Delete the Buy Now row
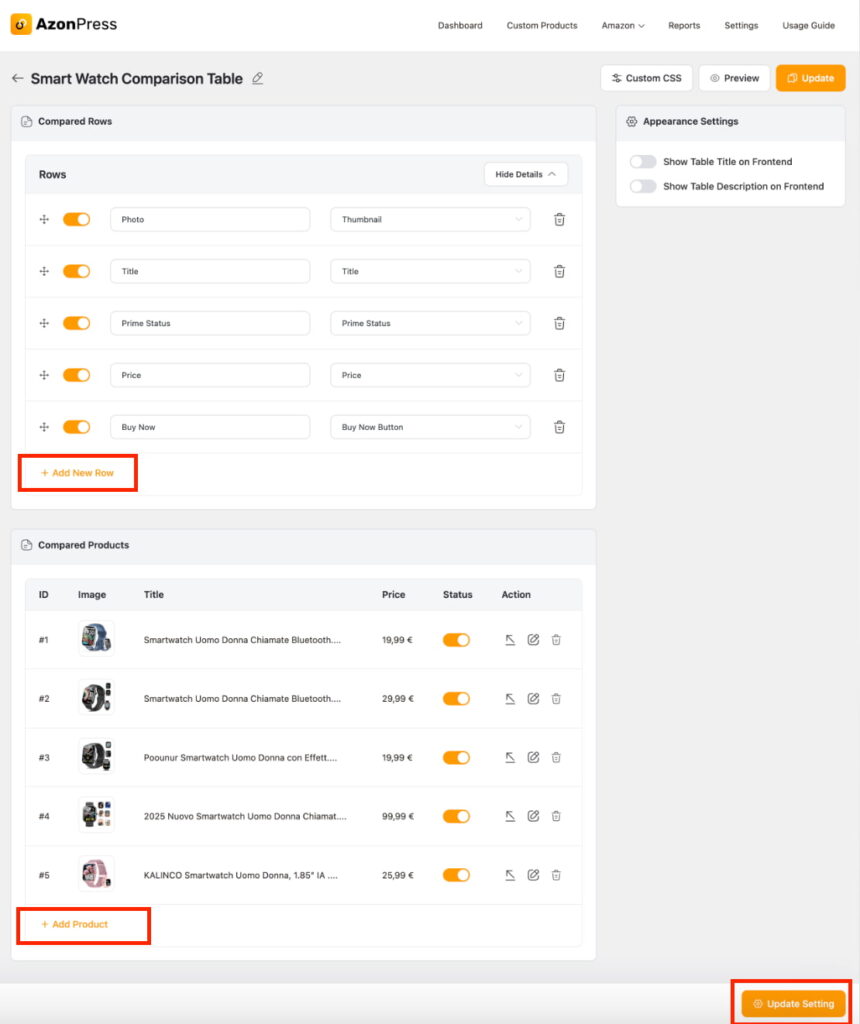Image resolution: width=860 pixels, height=1024 pixels. 559,427
